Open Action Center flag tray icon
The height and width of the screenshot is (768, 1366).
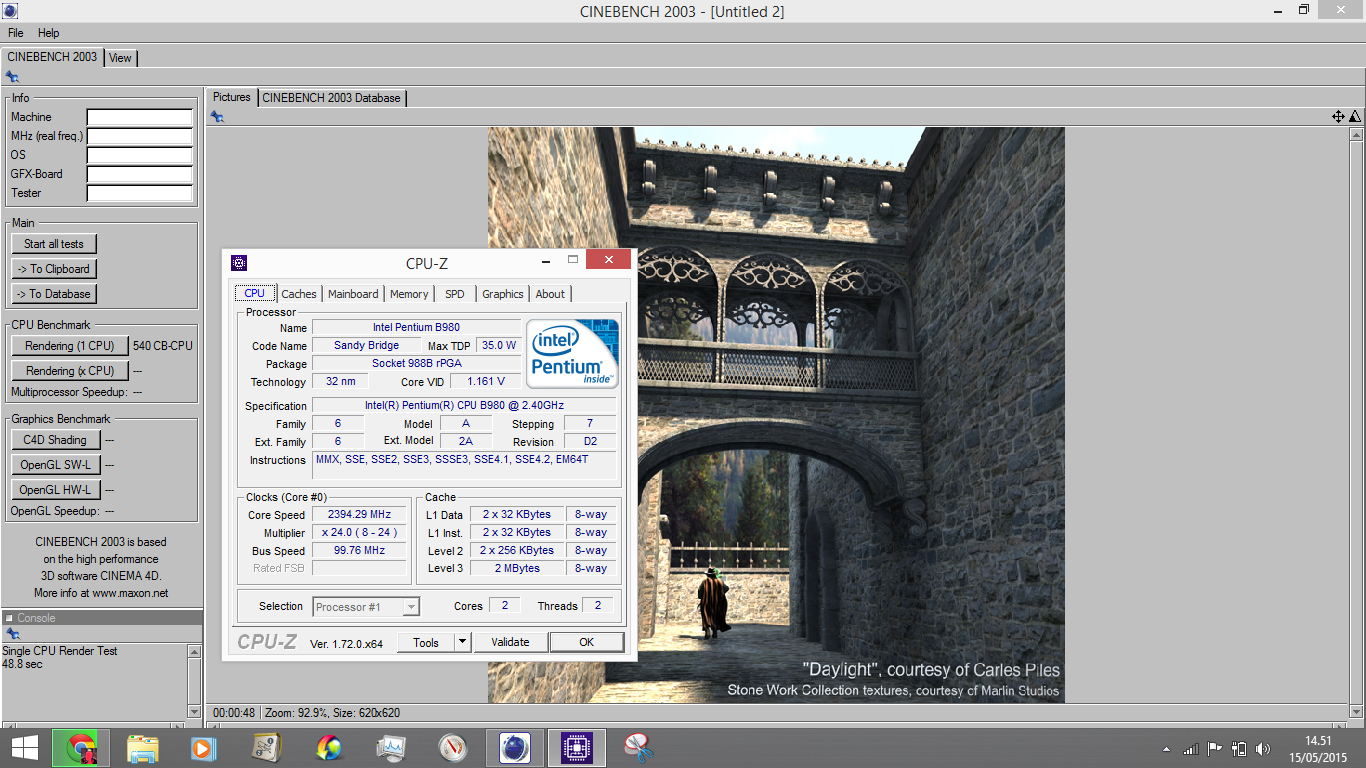point(1215,748)
